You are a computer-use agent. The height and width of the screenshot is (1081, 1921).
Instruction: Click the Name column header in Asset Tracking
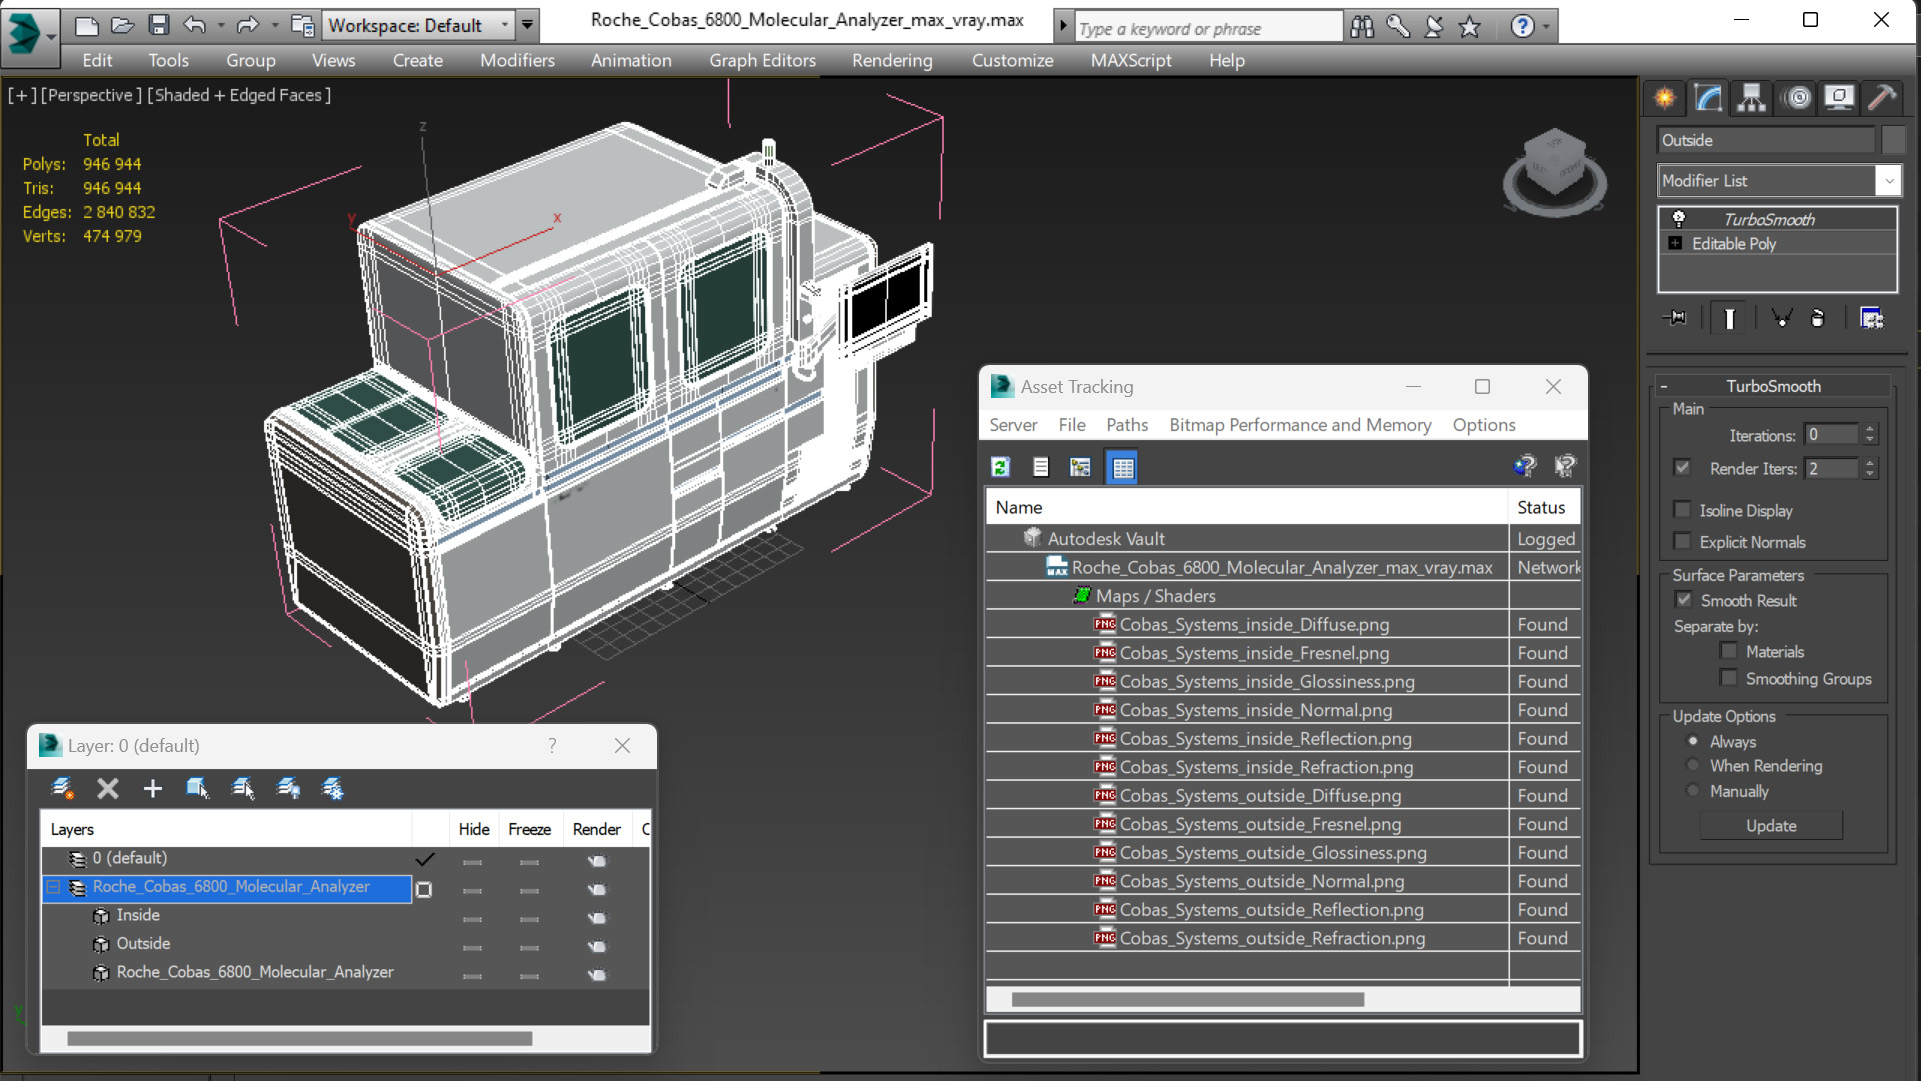click(x=1247, y=507)
